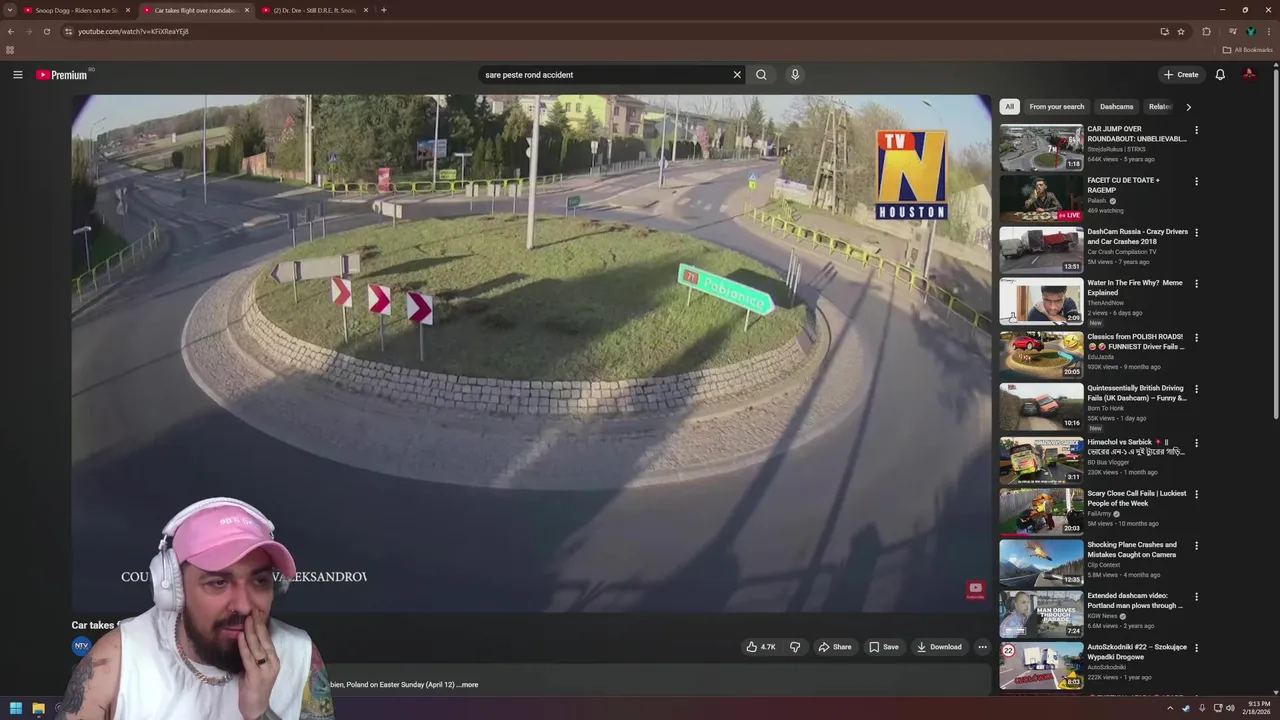Open the YouTube hamburger guide menu
Viewport: 1280px width, 720px height.
point(17,74)
